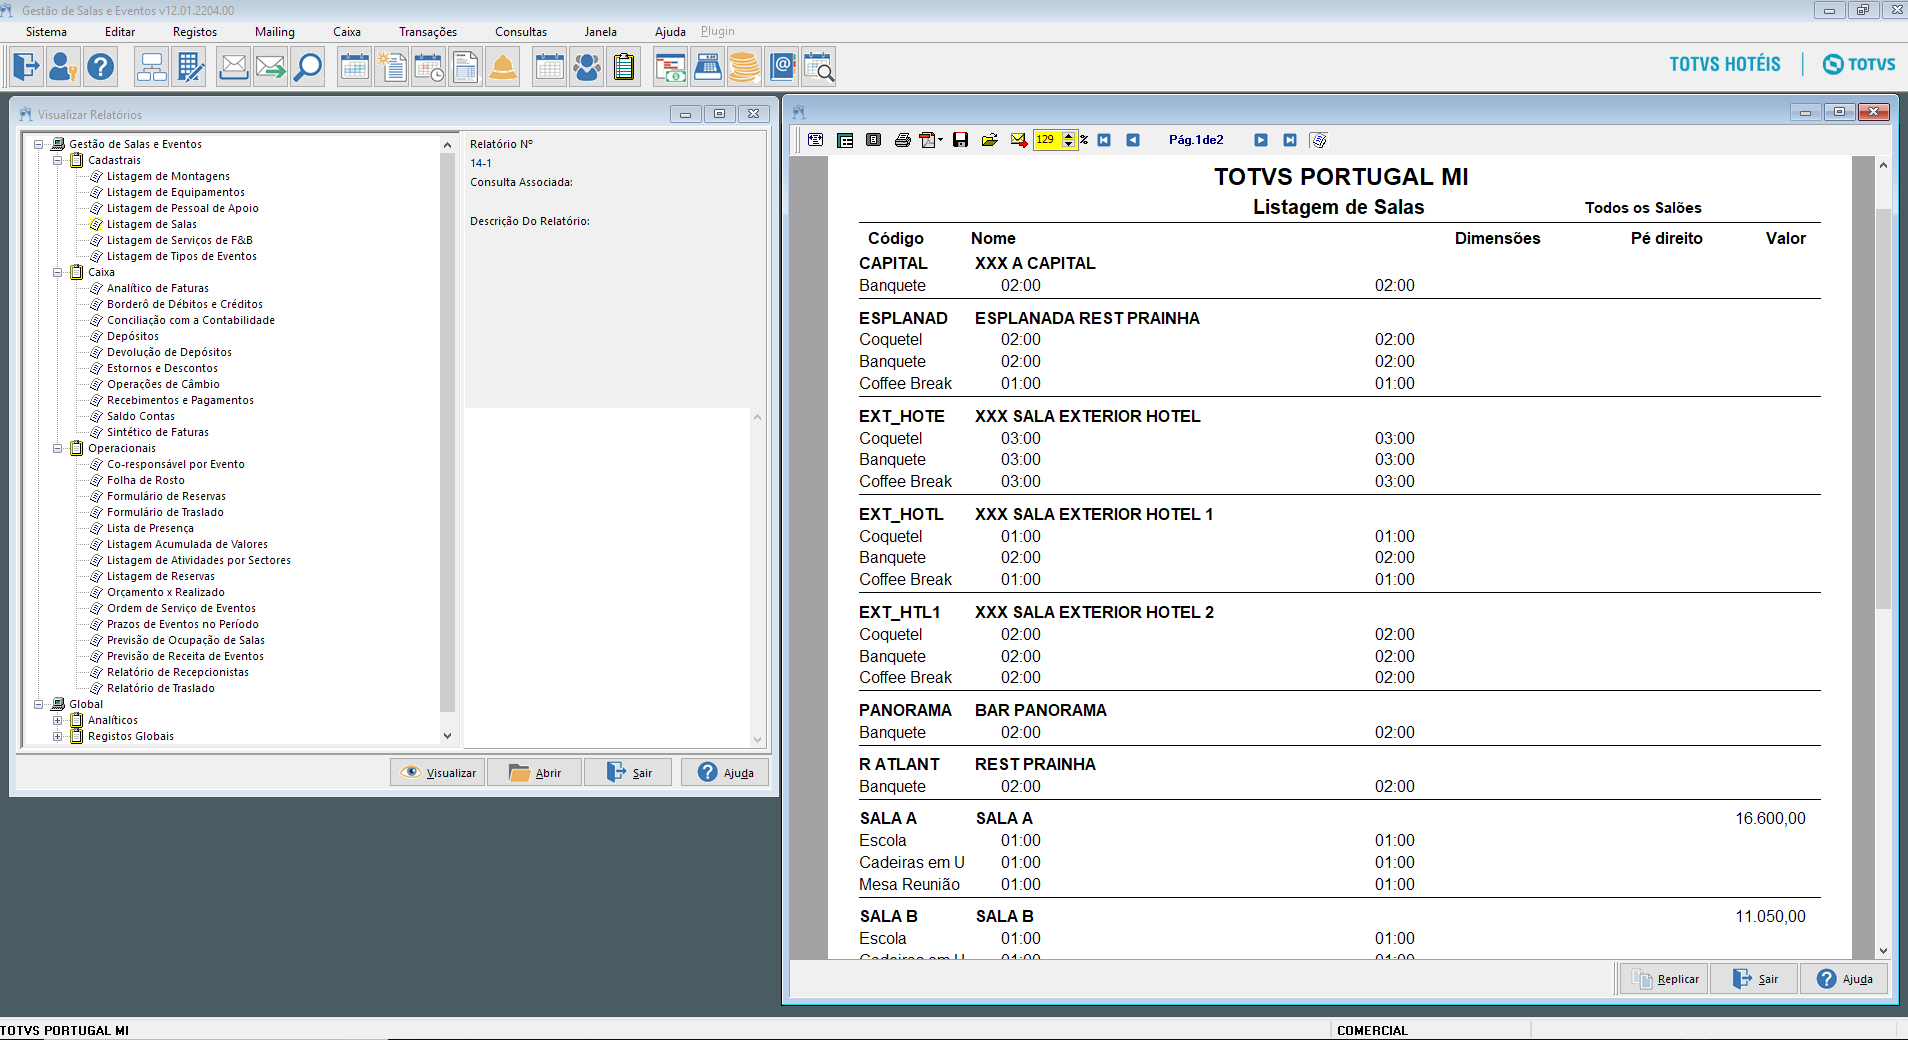Go to the next report page
This screenshot has height=1040, width=1908.
(x=1261, y=140)
